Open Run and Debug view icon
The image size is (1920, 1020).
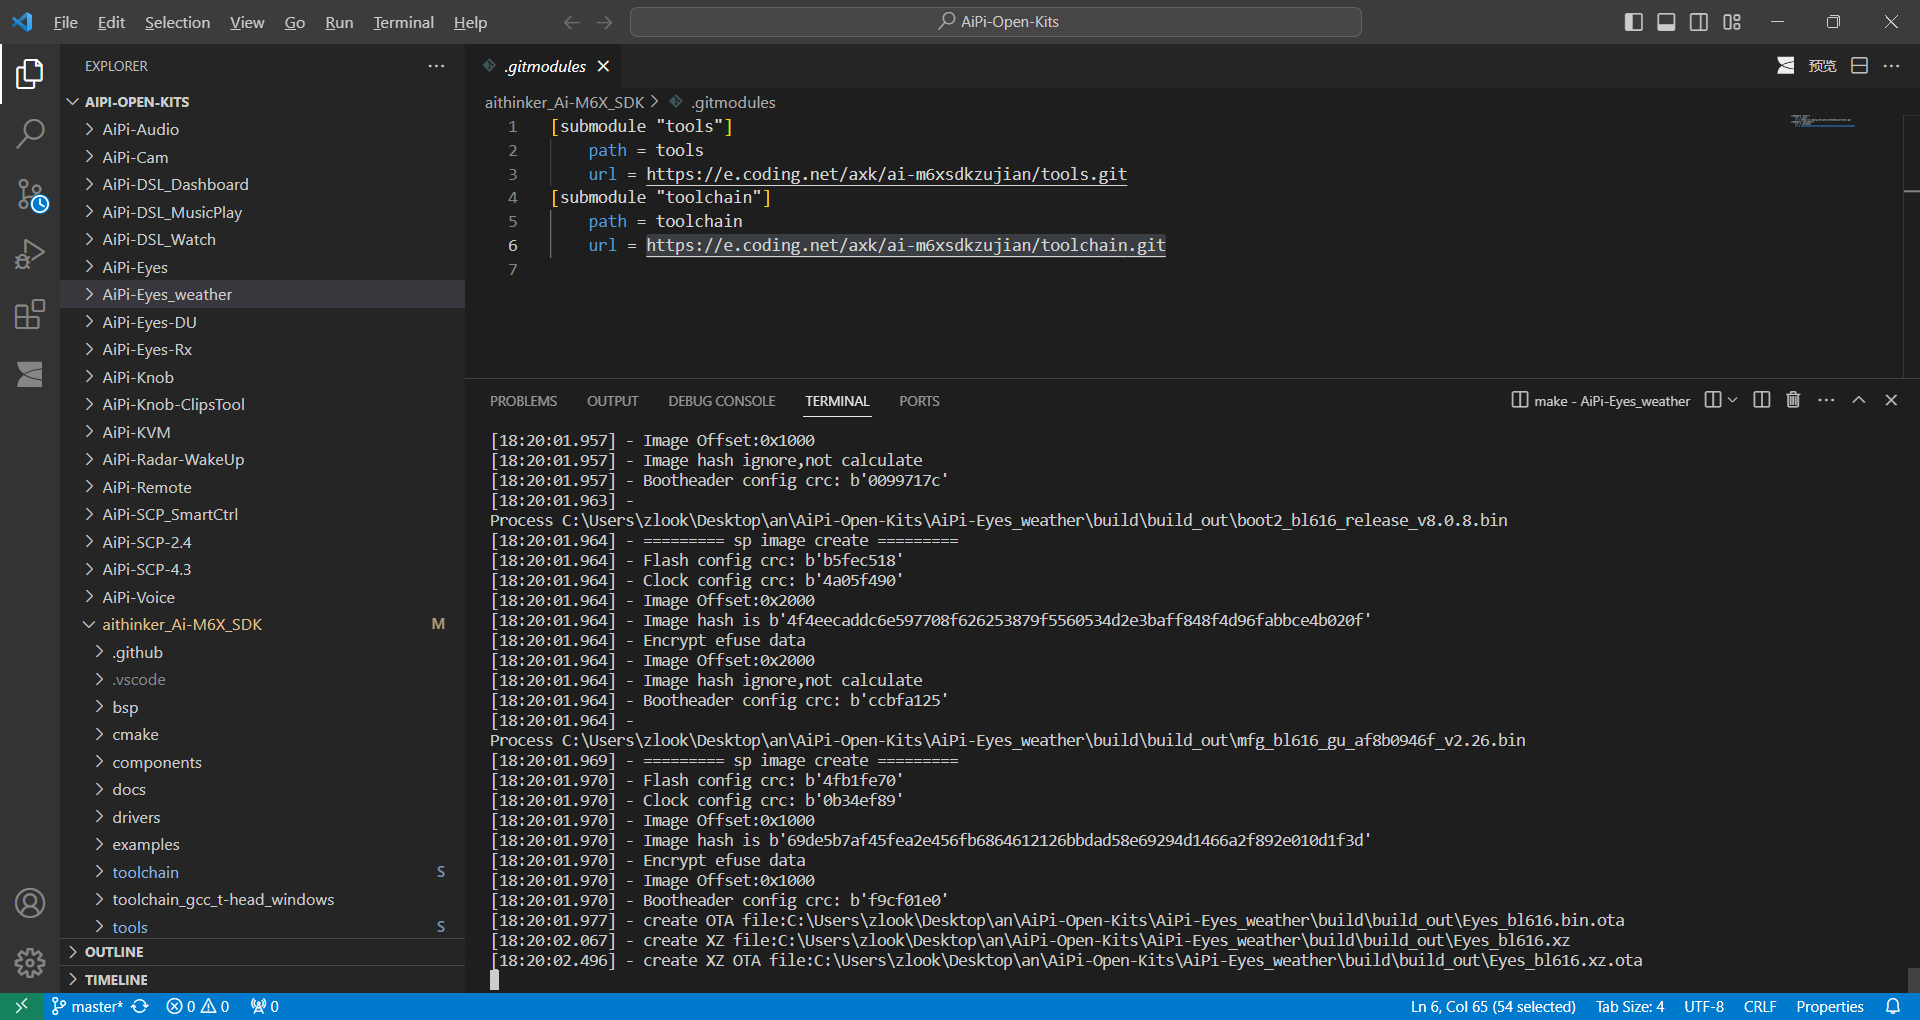(30, 254)
